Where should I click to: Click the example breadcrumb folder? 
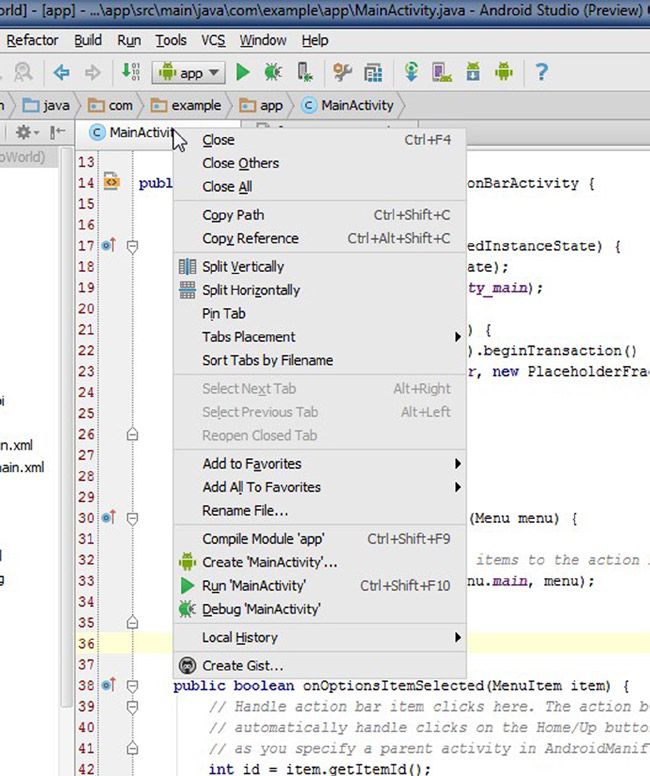pos(186,105)
